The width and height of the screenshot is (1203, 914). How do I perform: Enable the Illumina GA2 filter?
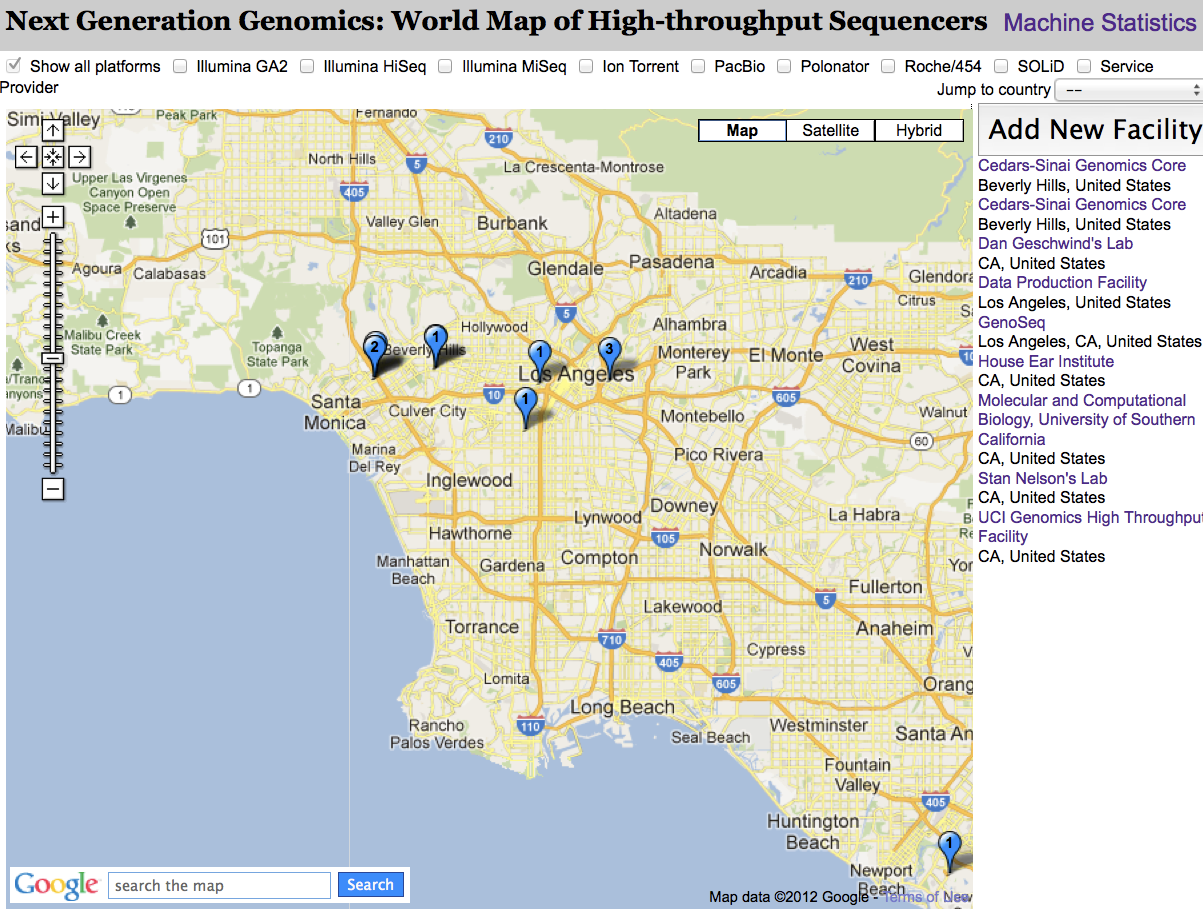point(180,66)
